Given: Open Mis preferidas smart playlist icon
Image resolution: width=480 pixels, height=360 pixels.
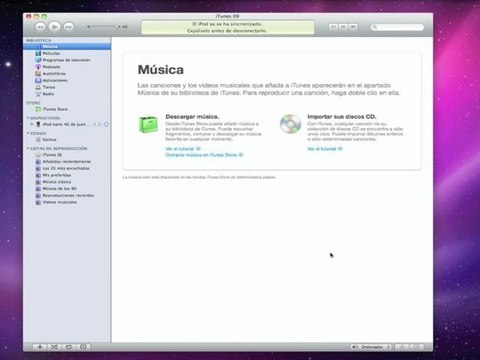Looking at the screenshot, I should (x=38, y=175).
